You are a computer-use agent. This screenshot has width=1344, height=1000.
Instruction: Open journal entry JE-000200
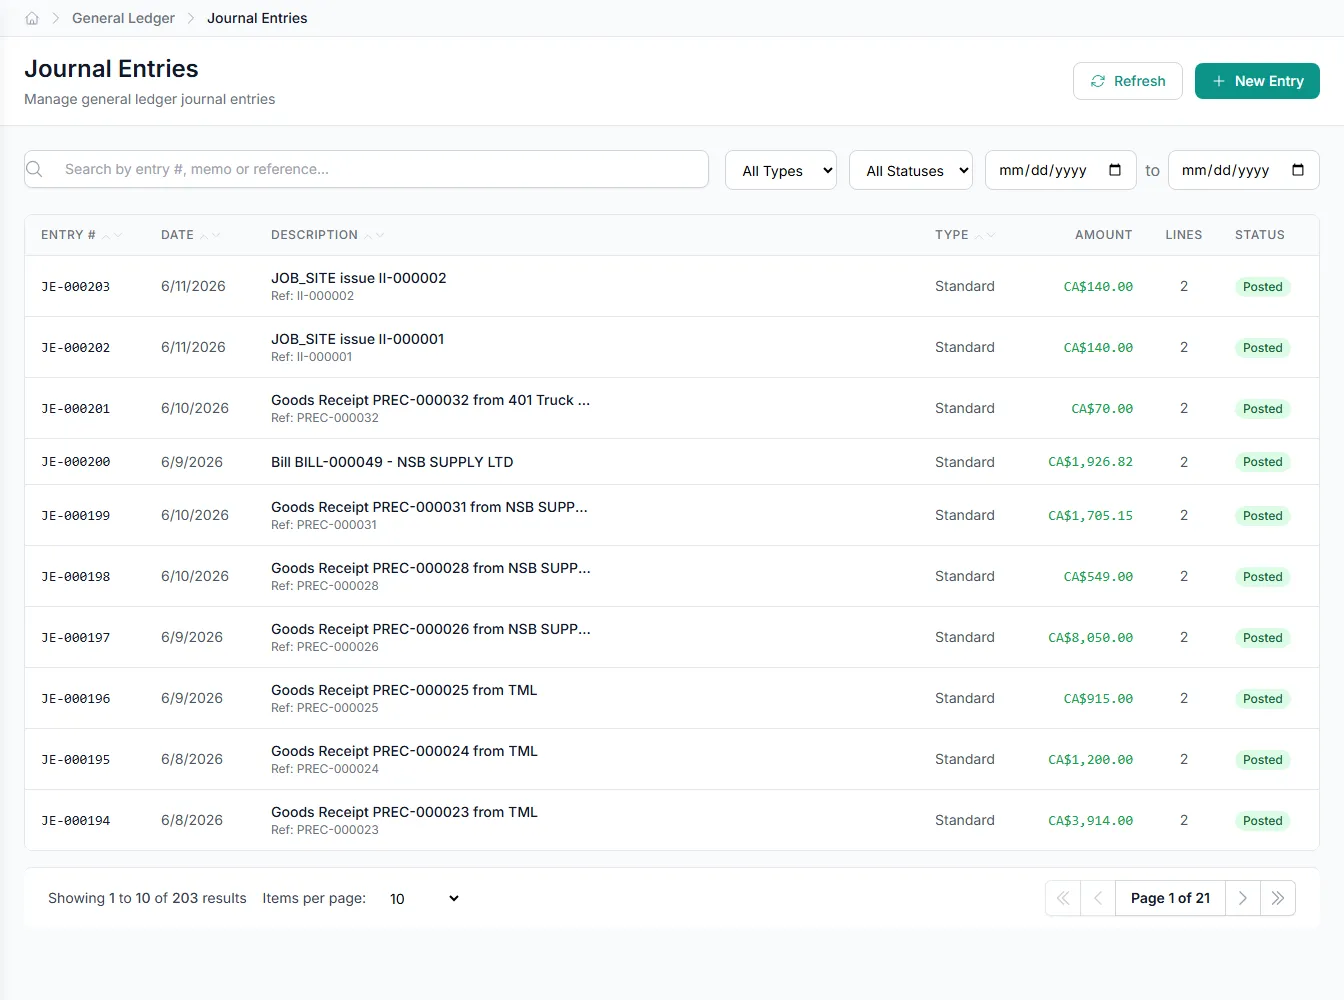(x=75, y=462)
